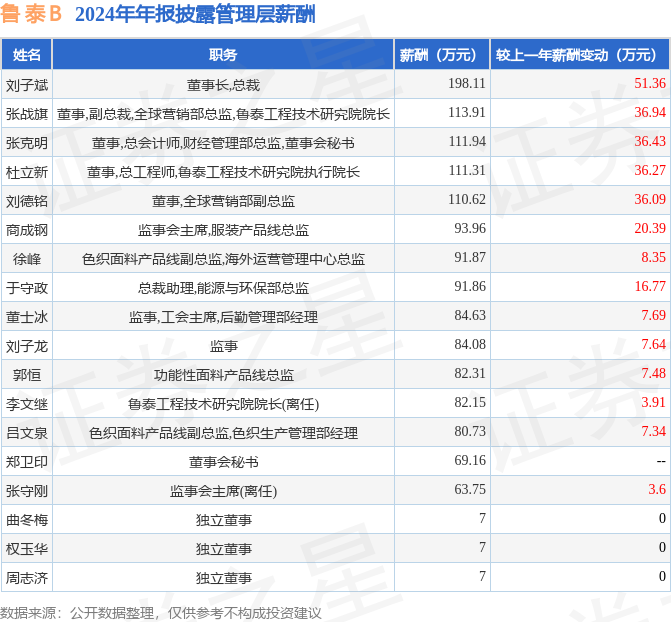Click the 数据来源 footer note
Image resolution: width=671 pixels, height=622 pixels.
pos(160,613)
